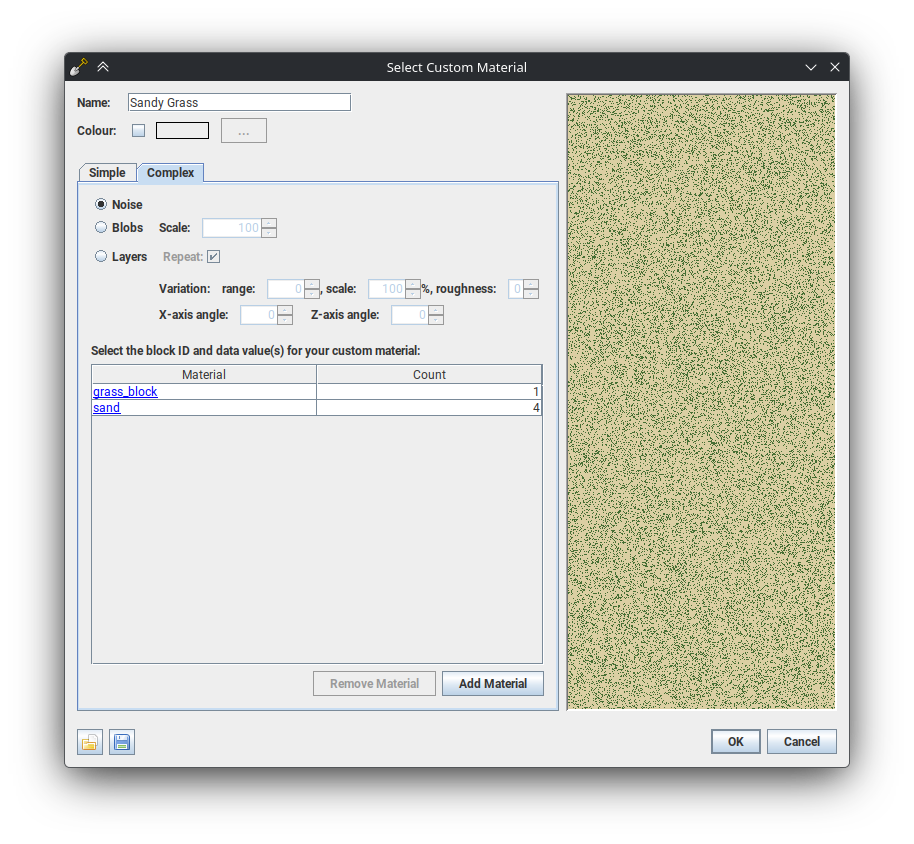Screen dimensions: 914x844
Task: Enable the Colour checkbox
Action: click(138, 130)
